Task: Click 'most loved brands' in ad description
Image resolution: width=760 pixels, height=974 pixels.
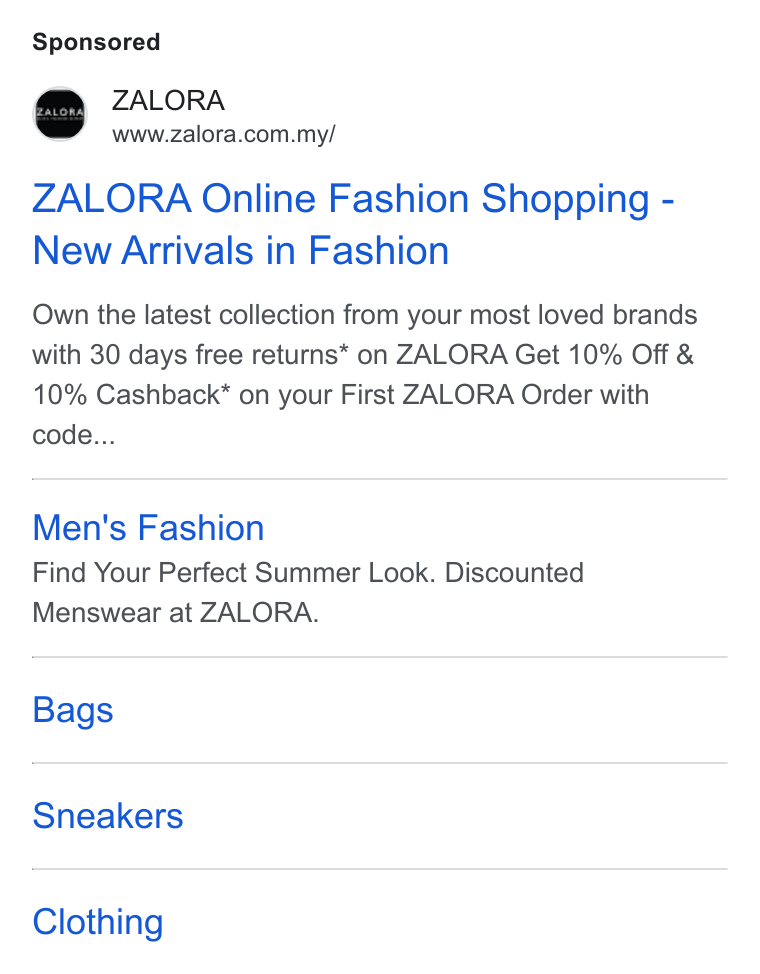Action: [x=584, y=315]
